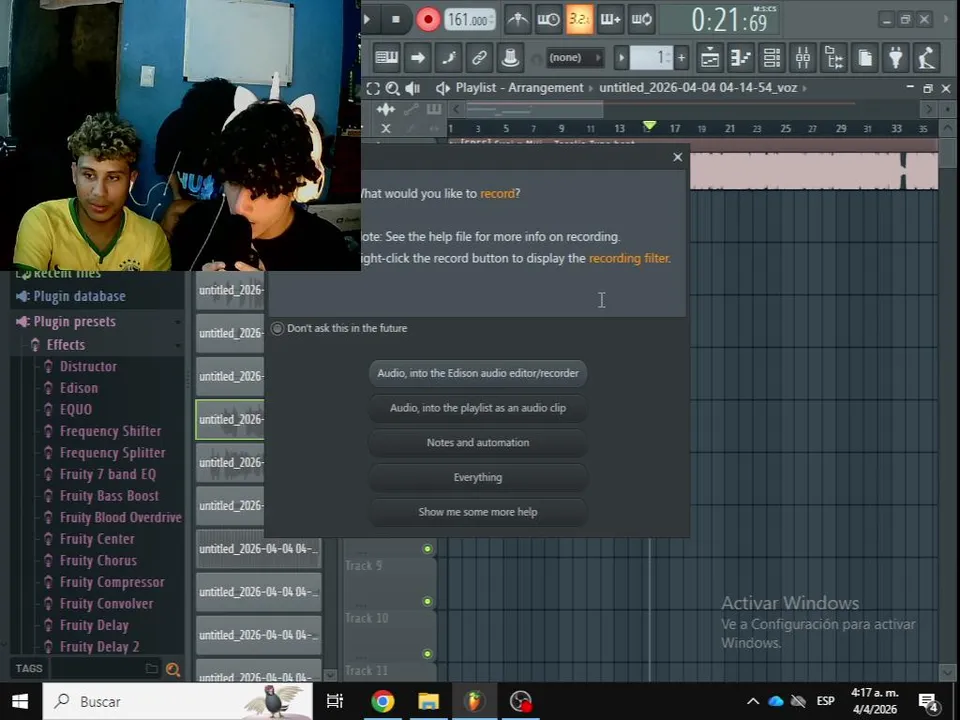960x720 pixels.
Task: Start recording with the red record button
Action: (428, 20)
